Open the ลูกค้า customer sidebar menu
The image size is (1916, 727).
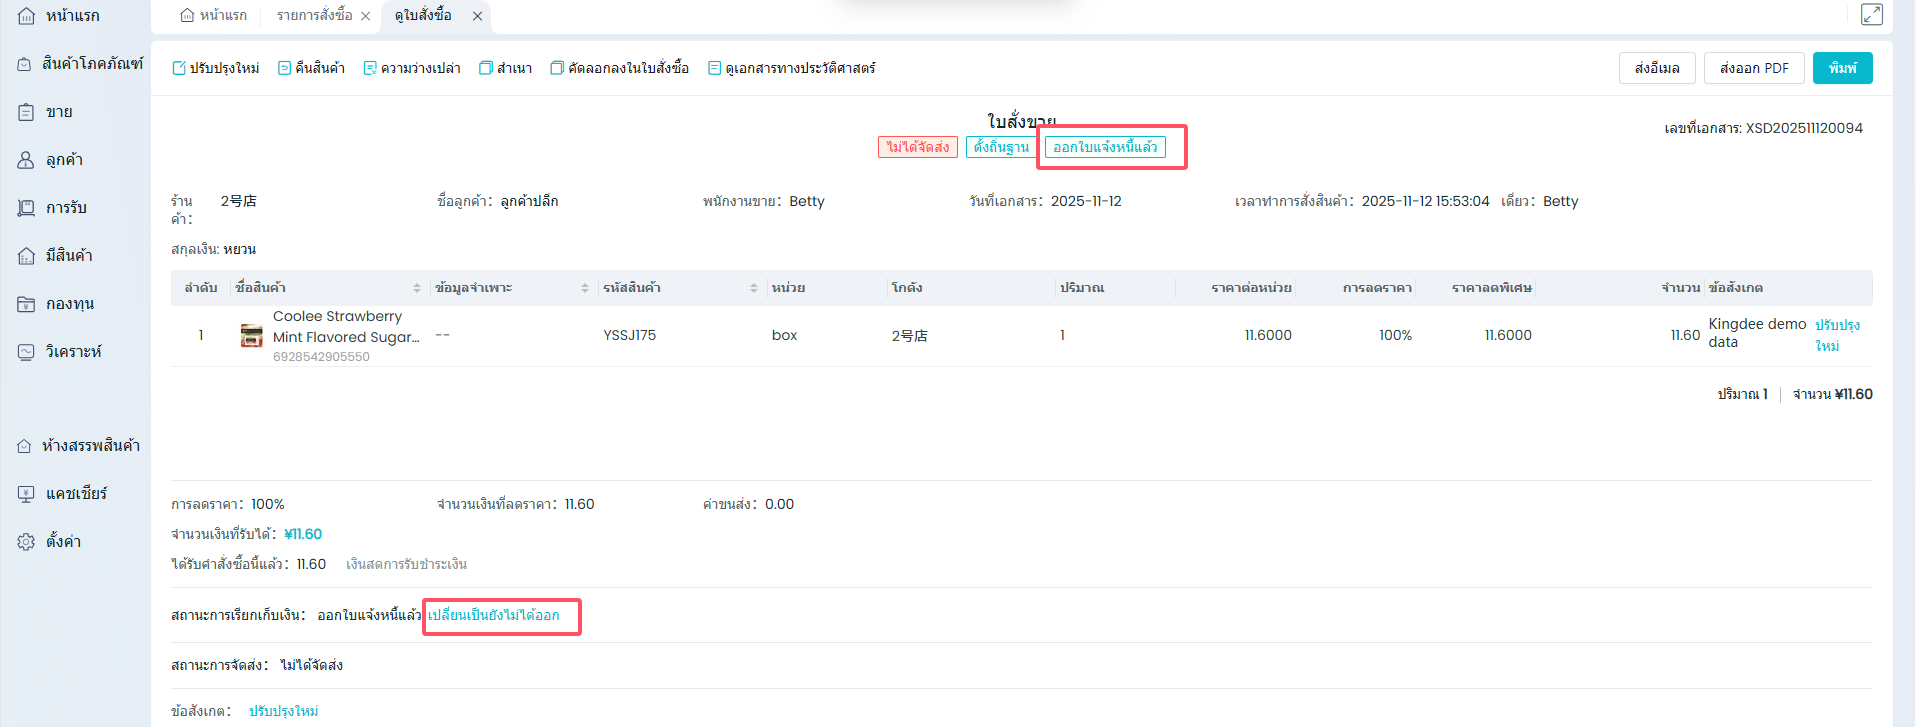[x=64, y=160]
